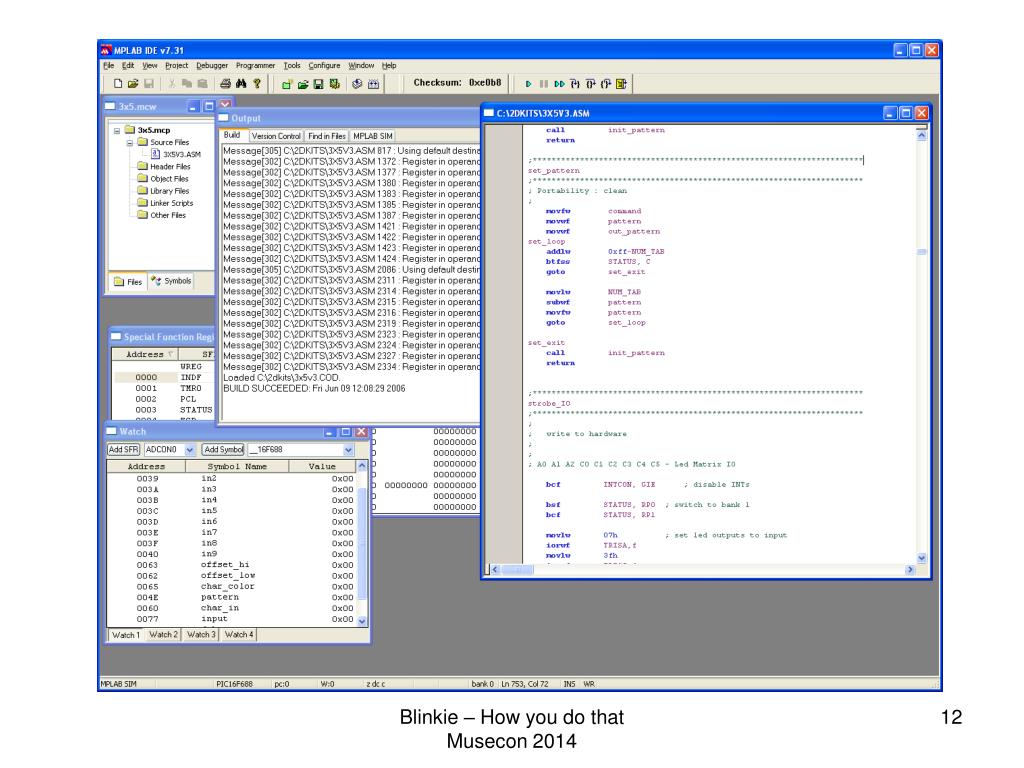This screenshot has height=768, width=1024.
Task: Switch to Find in Files output tab
Action: tap(327, 136)
